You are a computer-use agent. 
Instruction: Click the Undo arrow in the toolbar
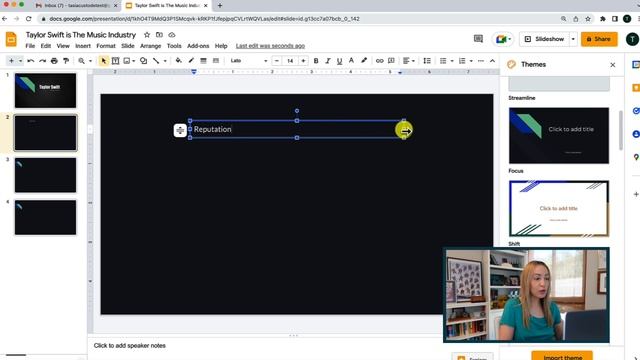pos(31,61)
